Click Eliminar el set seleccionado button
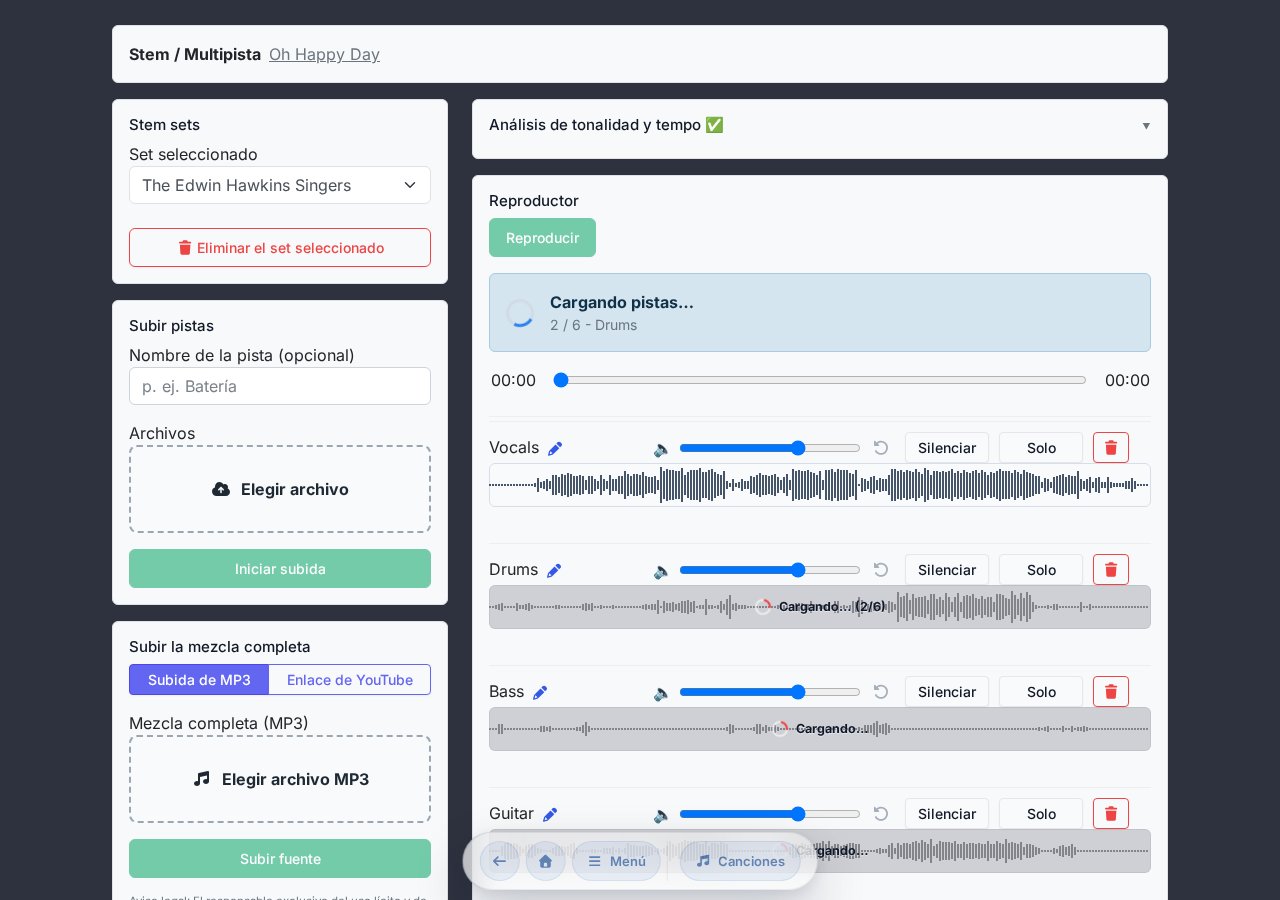Image resolution: width=1280 pixels, height=900 pixels. (x=280, y=247)
